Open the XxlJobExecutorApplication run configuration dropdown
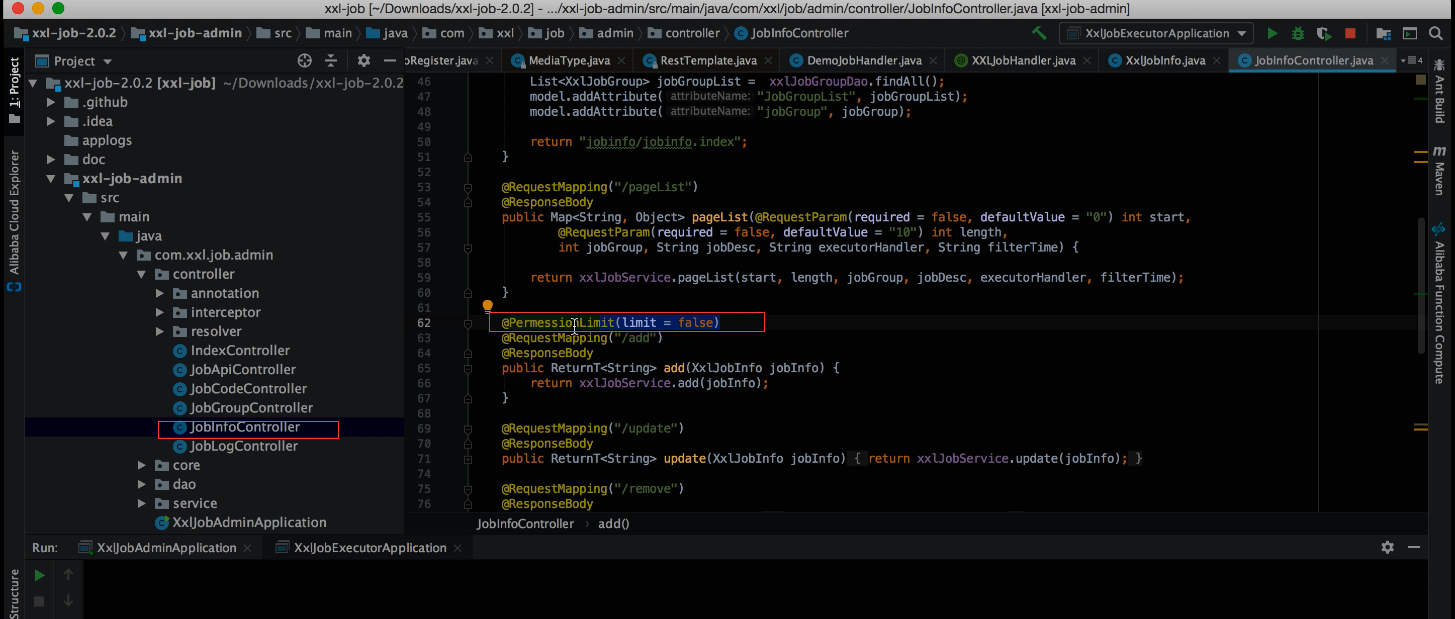The width and height of the screenshot is (1455, 619). click(x=1156, y=33)
